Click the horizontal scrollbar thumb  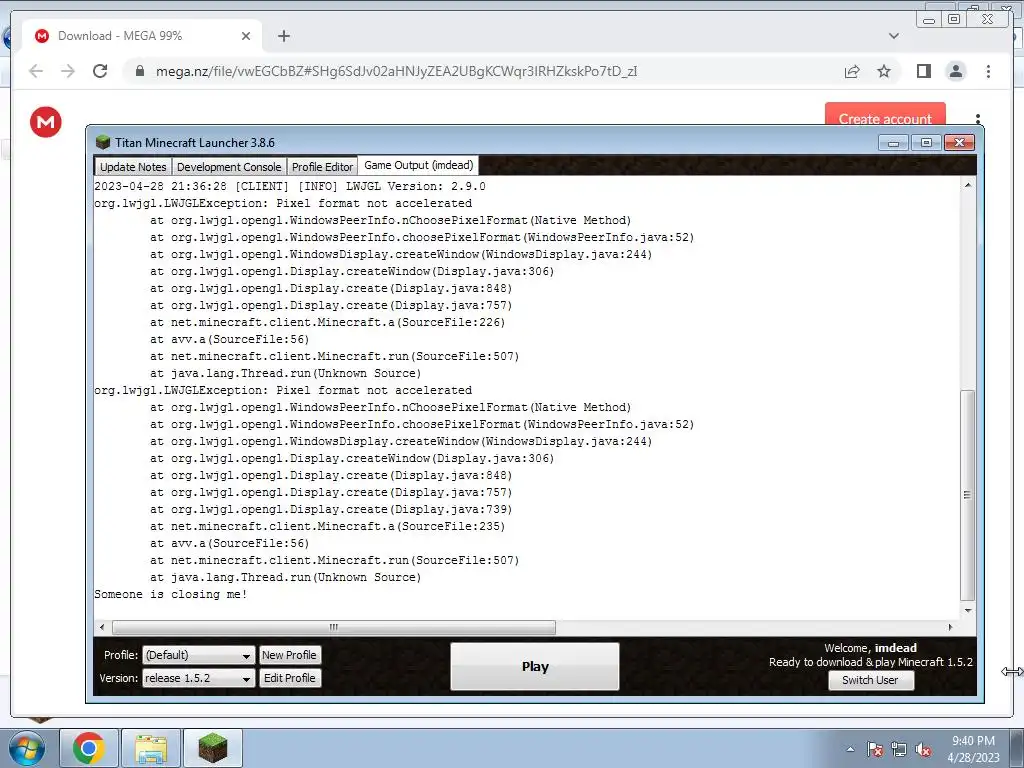point(334,628)
